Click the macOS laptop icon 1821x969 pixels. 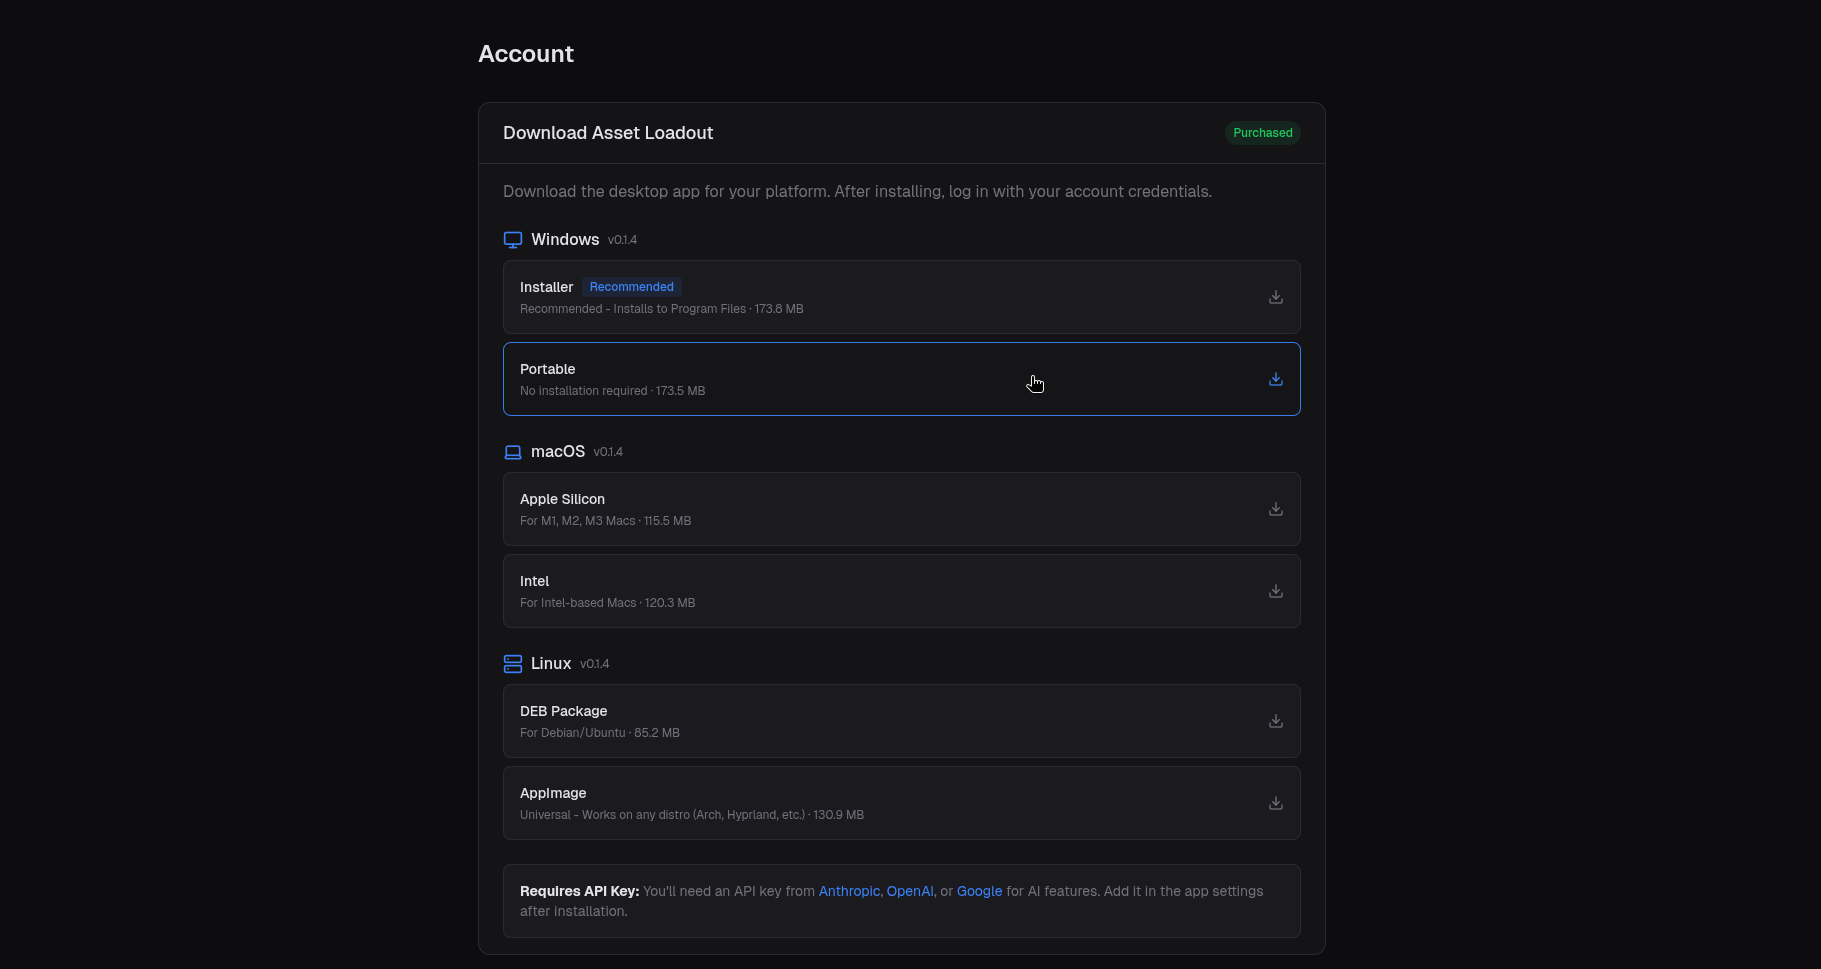point(513,452)
